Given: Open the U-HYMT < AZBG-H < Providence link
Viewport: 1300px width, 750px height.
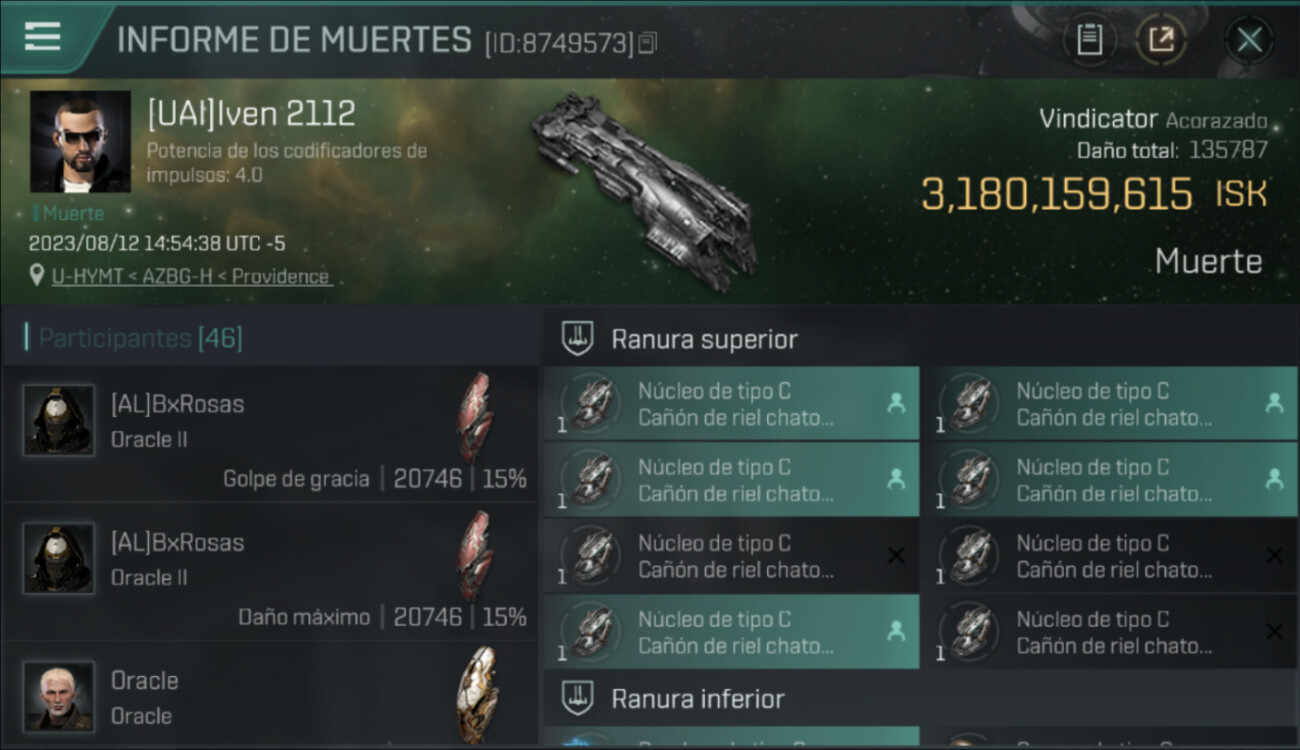Looking at the screenshot, I should tap(190, 276).
